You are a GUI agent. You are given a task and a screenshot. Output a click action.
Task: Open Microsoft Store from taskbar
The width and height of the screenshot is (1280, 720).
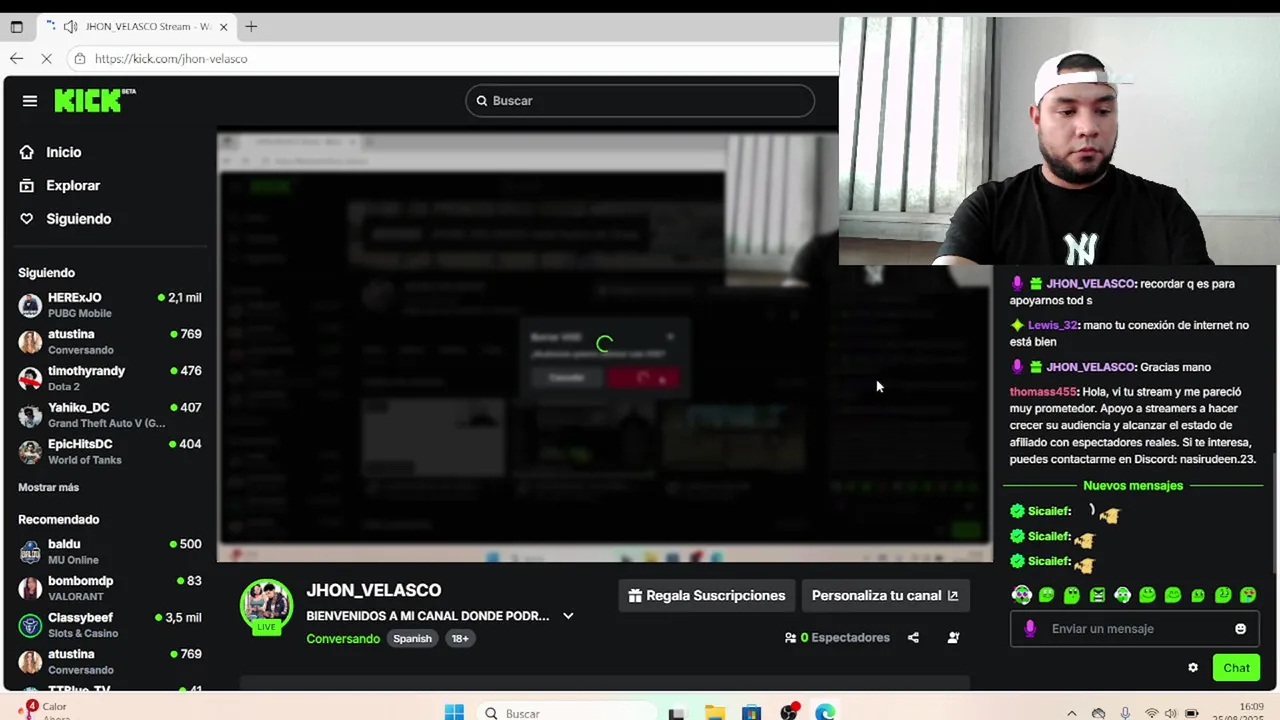(751, 713)
